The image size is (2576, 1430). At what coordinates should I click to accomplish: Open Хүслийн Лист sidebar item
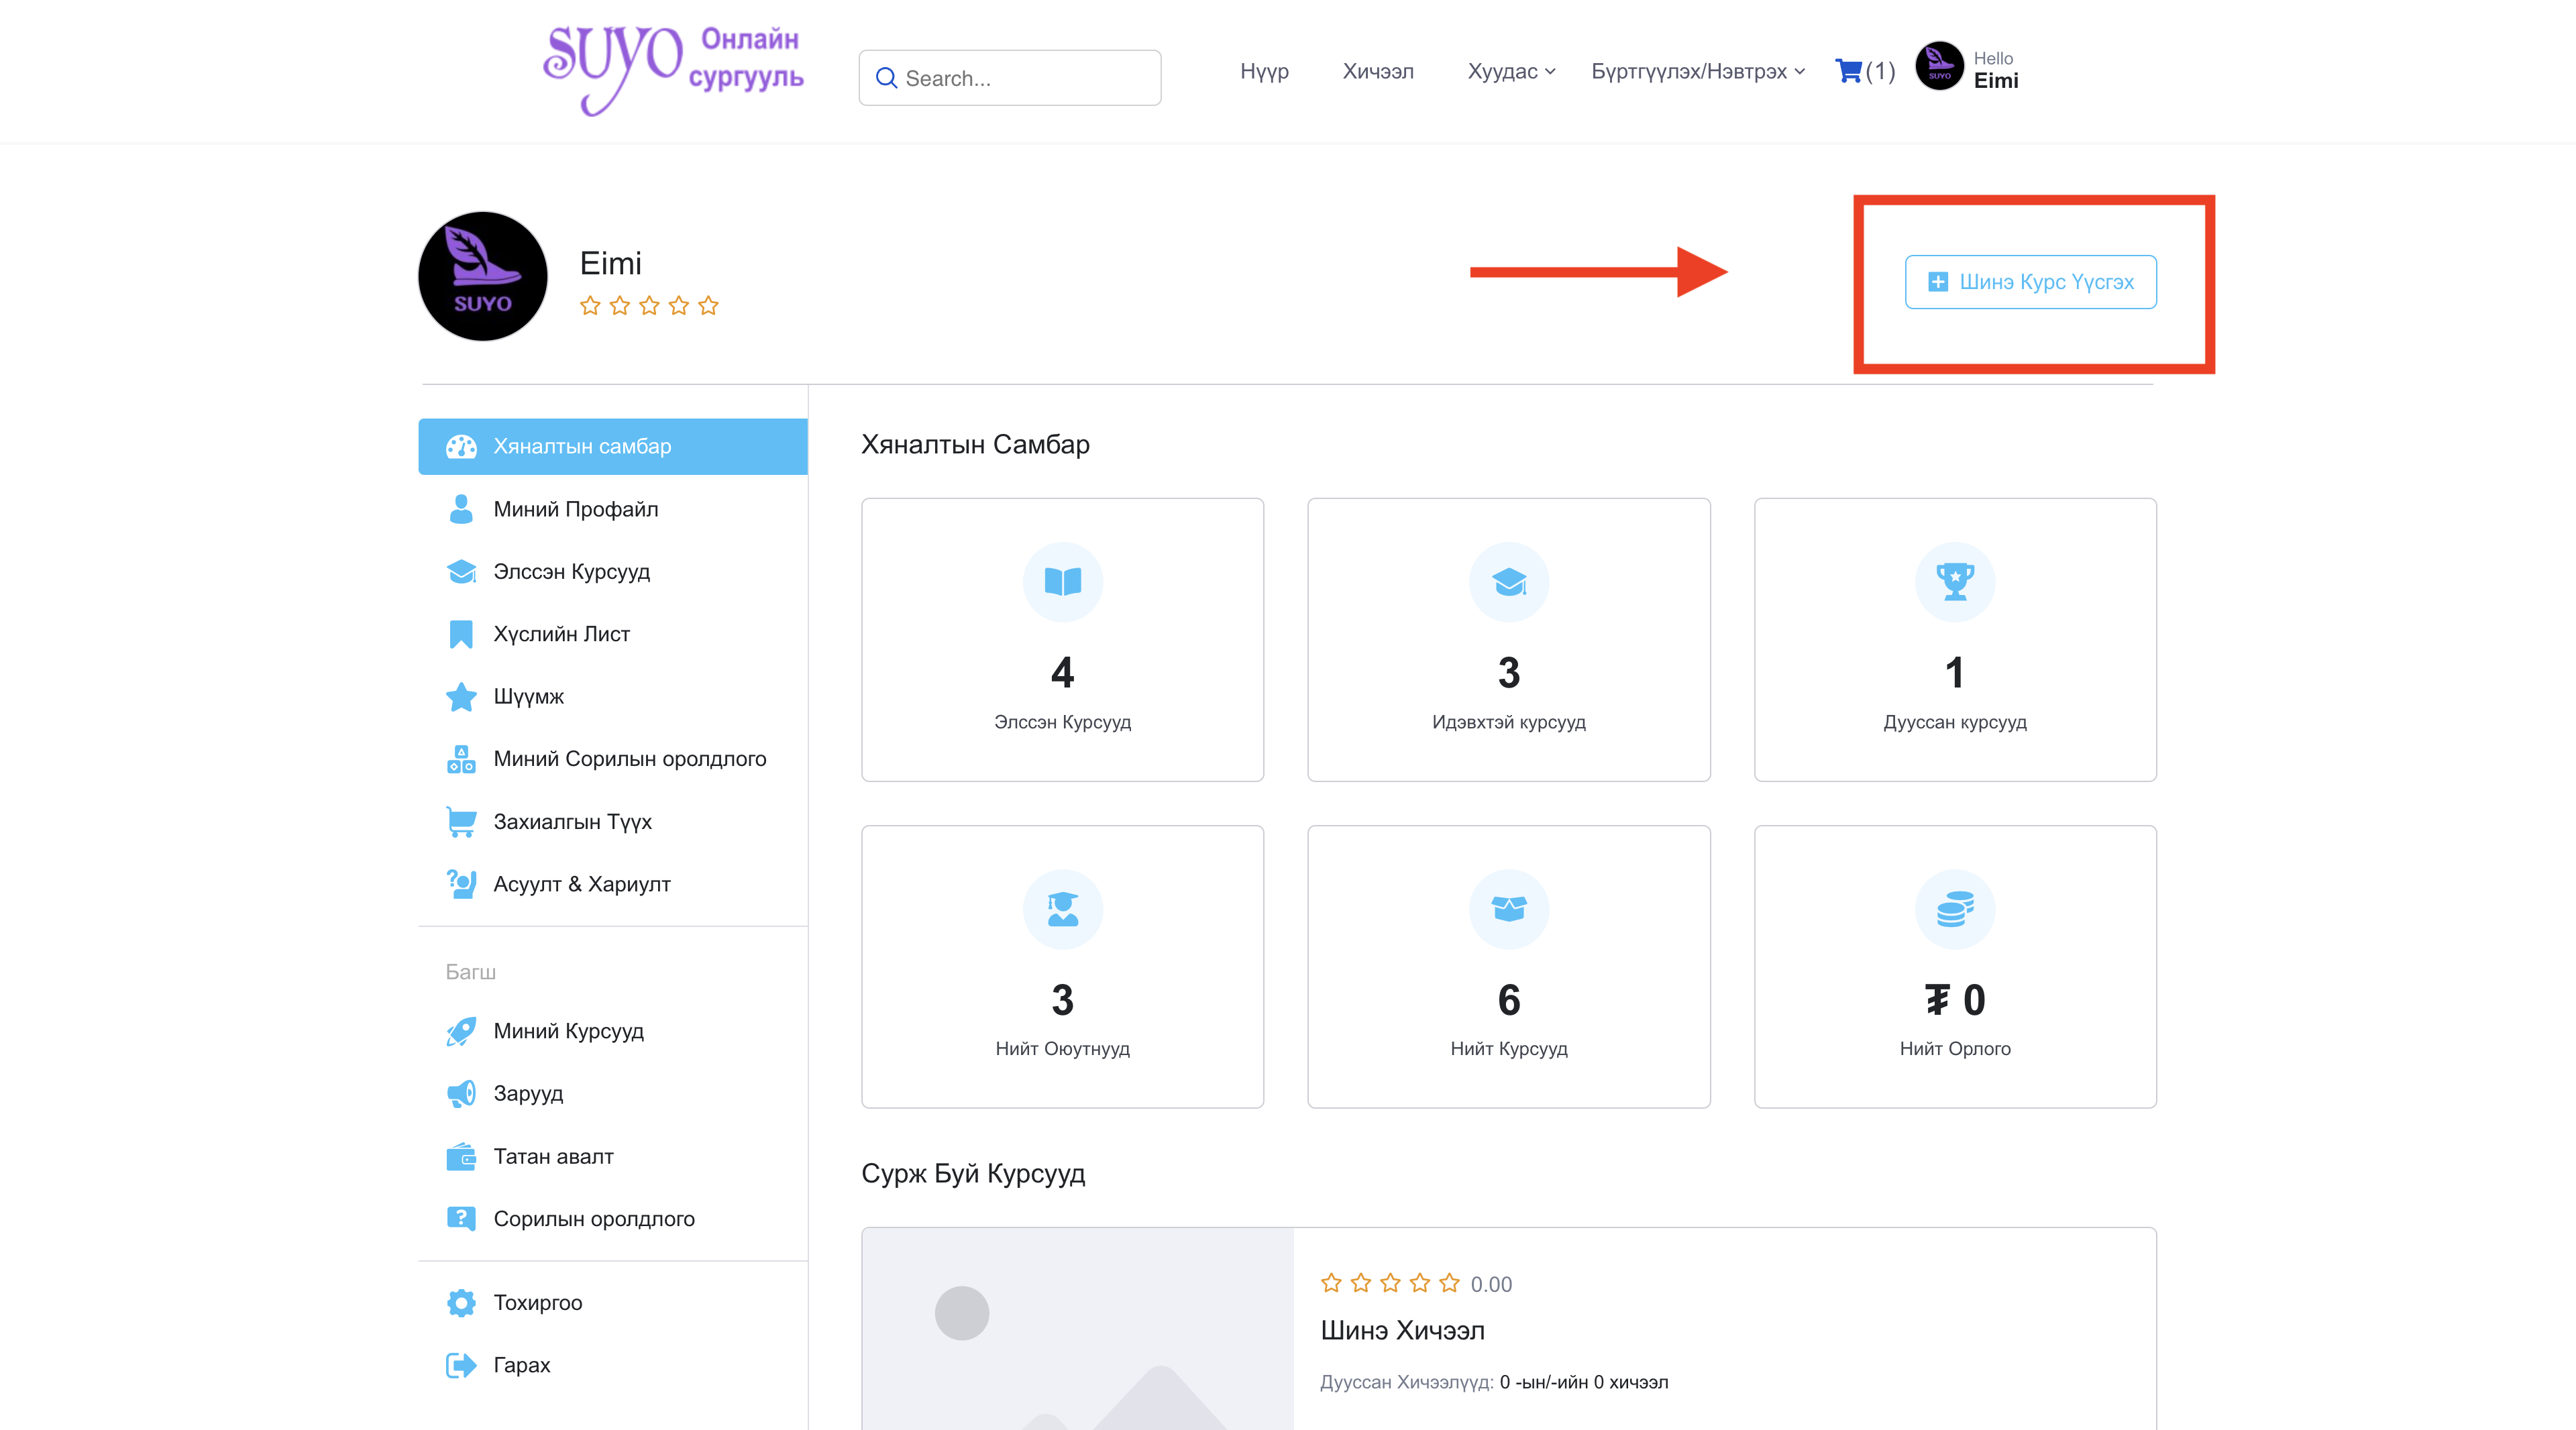612,634
